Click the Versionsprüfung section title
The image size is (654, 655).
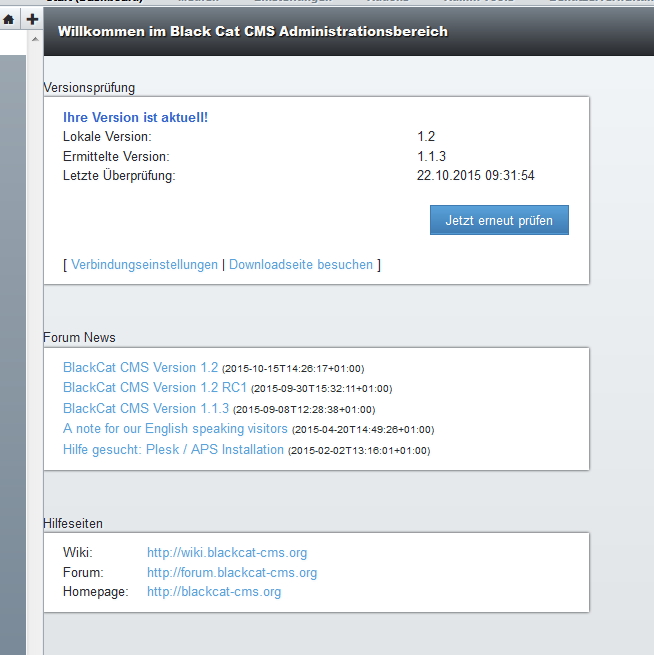[x=89, y=88]
